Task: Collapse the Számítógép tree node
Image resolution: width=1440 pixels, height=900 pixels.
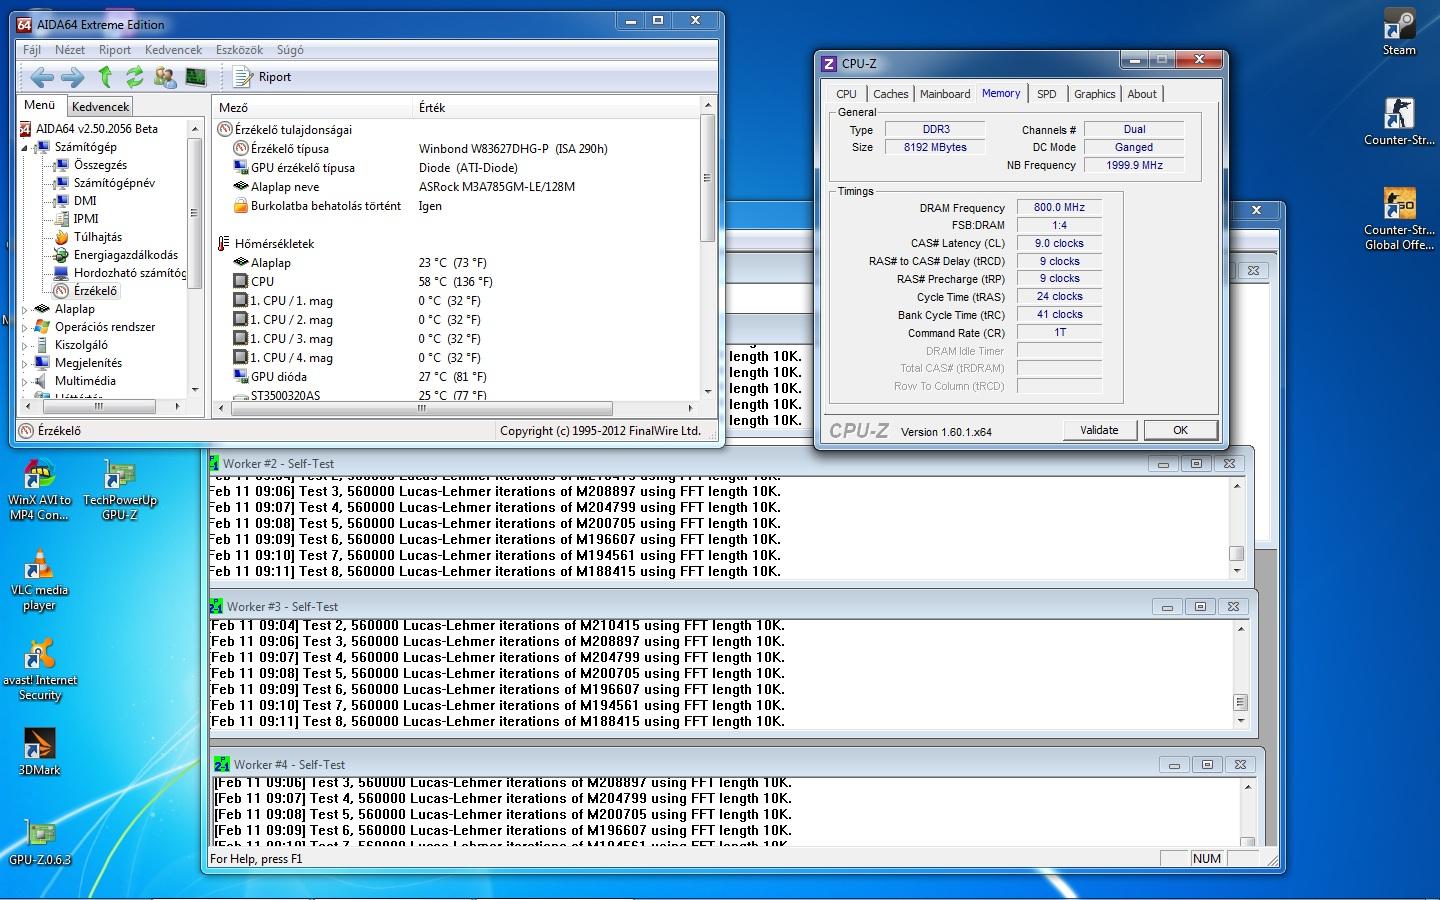Action: (25, 147)
